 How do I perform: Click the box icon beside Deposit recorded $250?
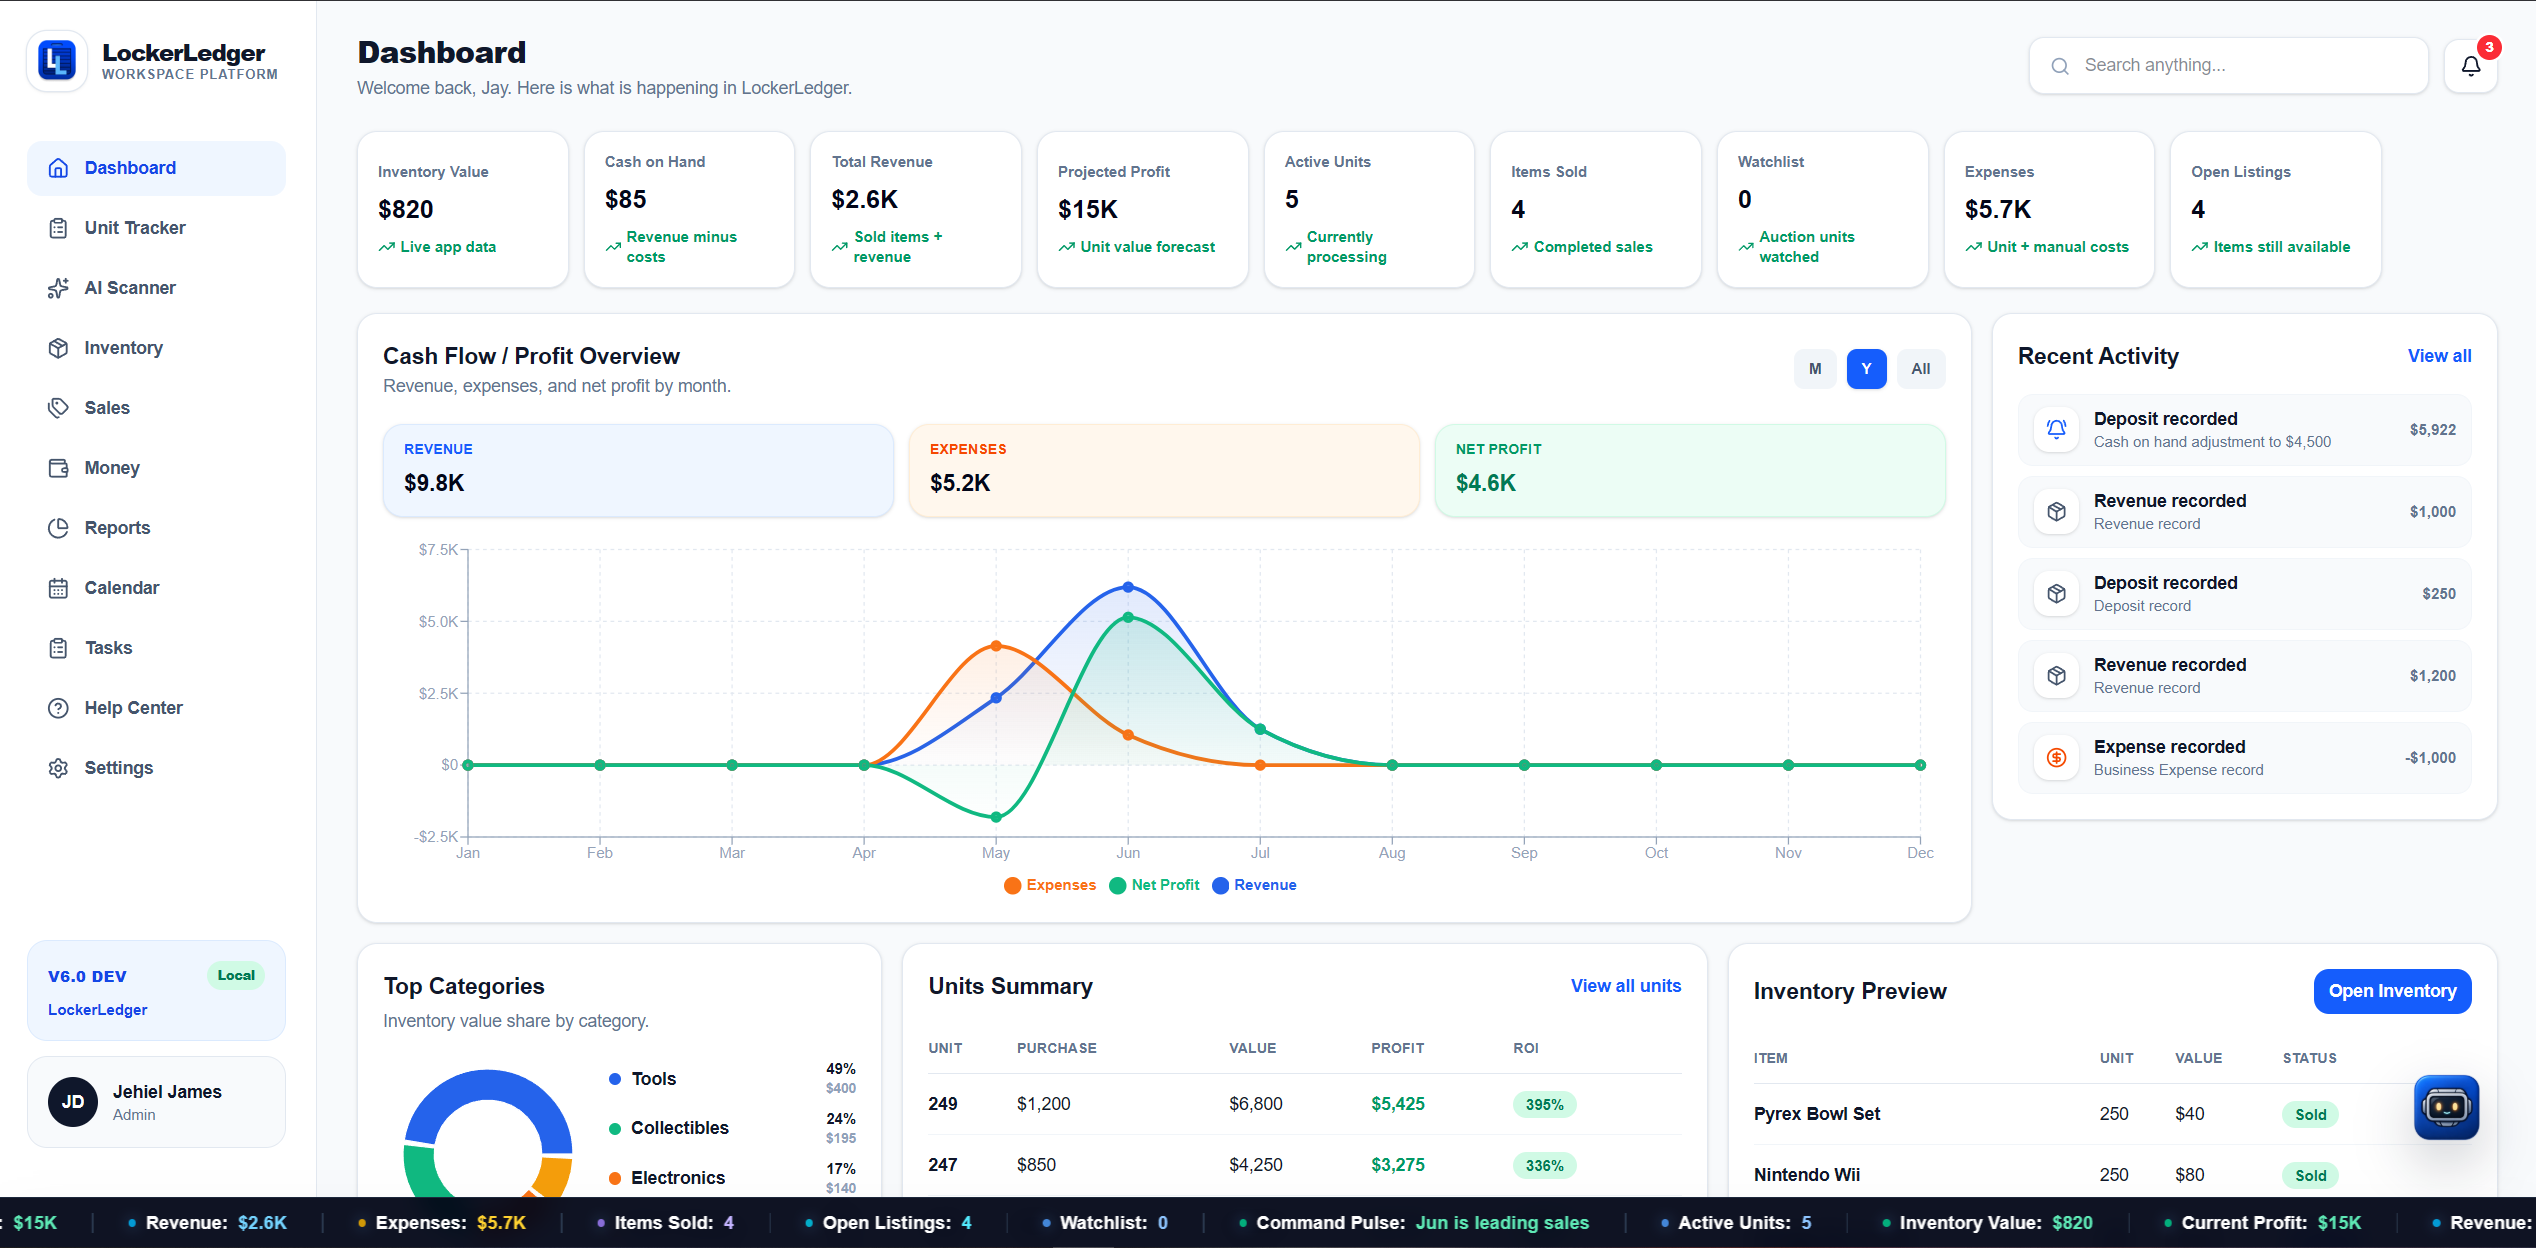[x=2056, y=593]
